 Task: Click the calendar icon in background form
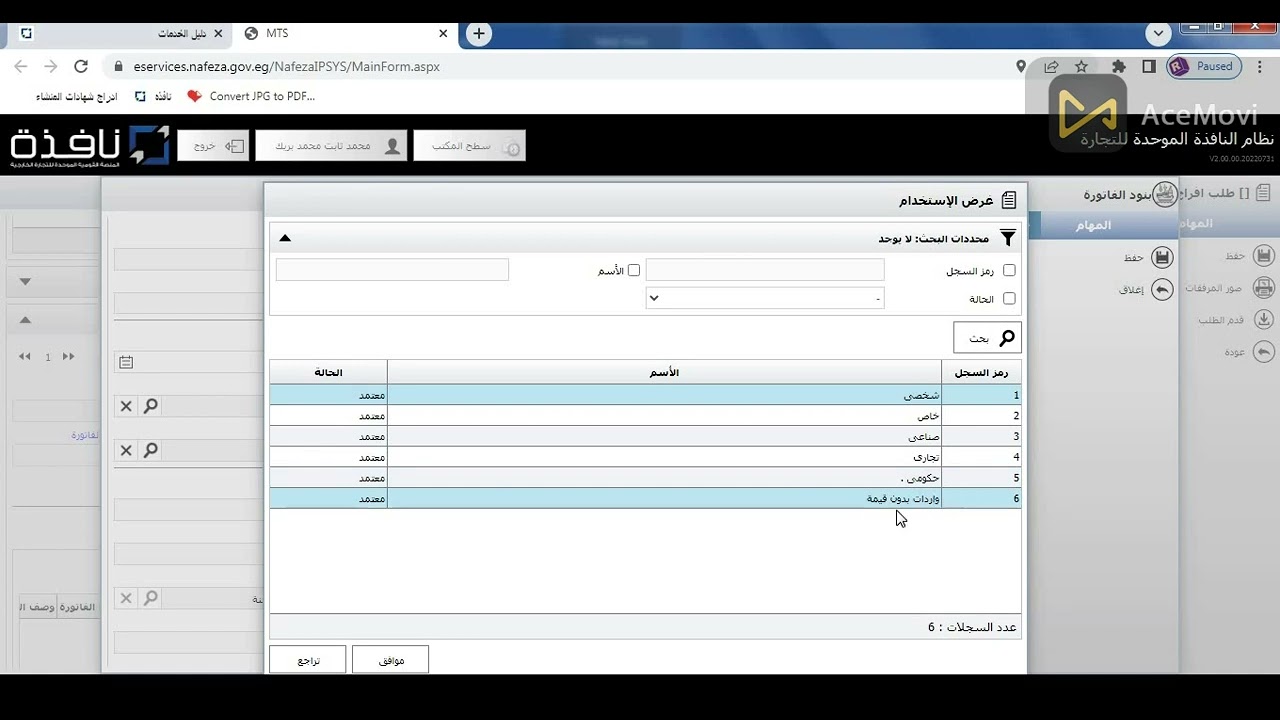126,362
